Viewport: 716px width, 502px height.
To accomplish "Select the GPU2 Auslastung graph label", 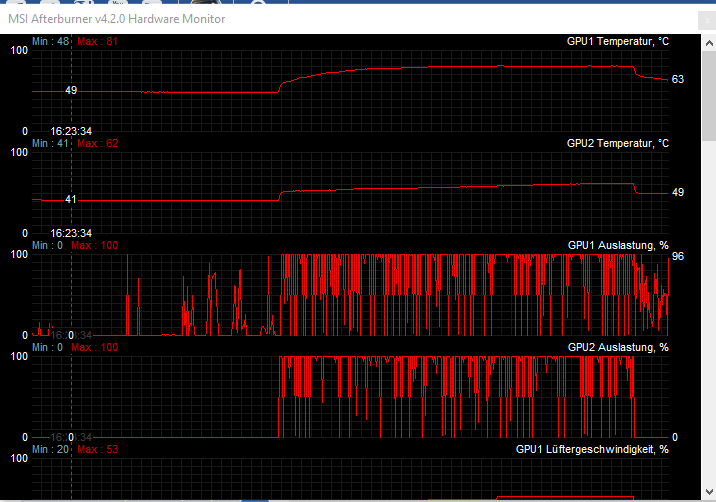I will 618,347.
